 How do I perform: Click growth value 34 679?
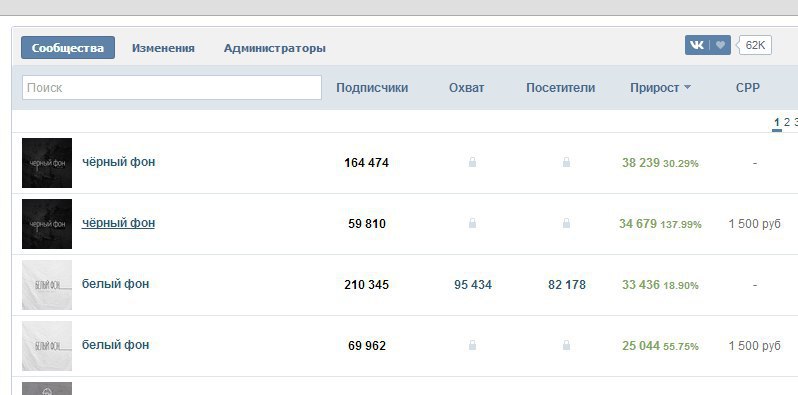638,224
